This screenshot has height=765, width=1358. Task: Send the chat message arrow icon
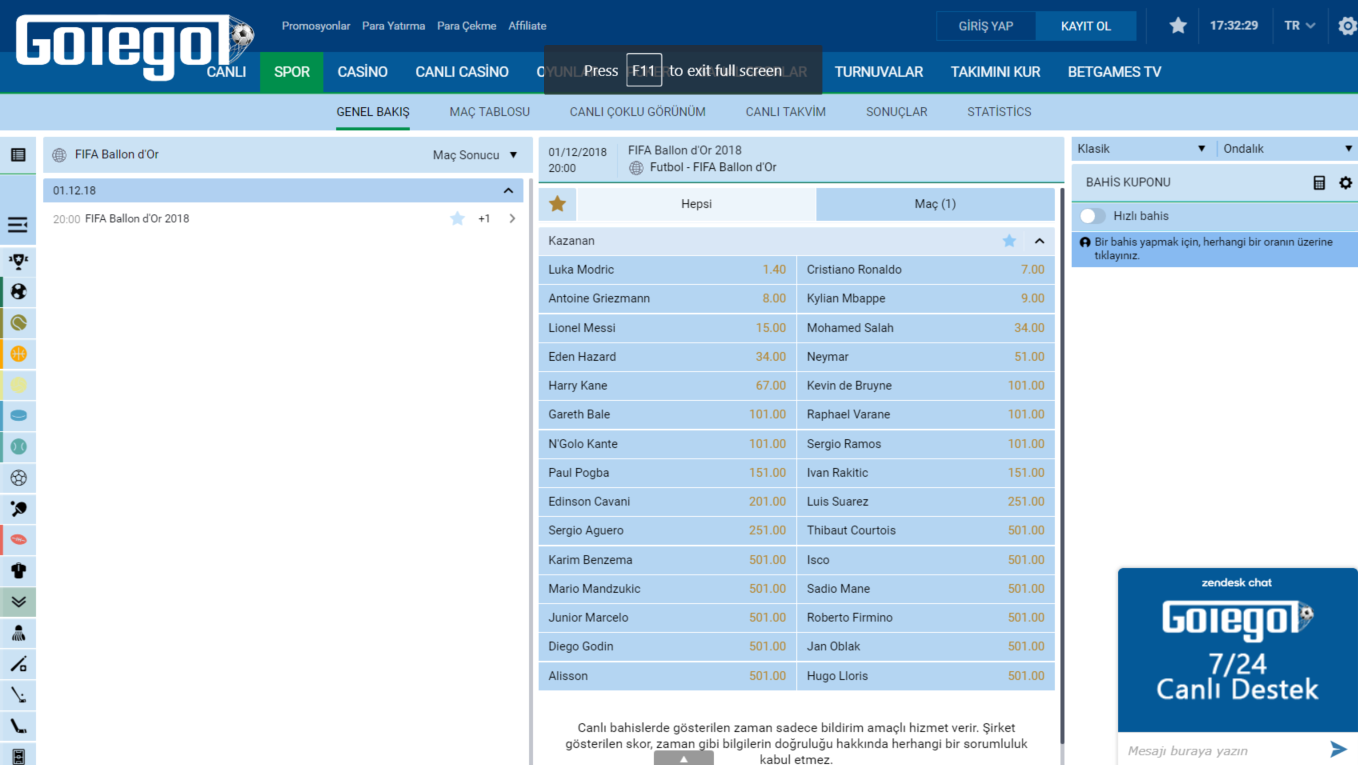[1338, 749]
